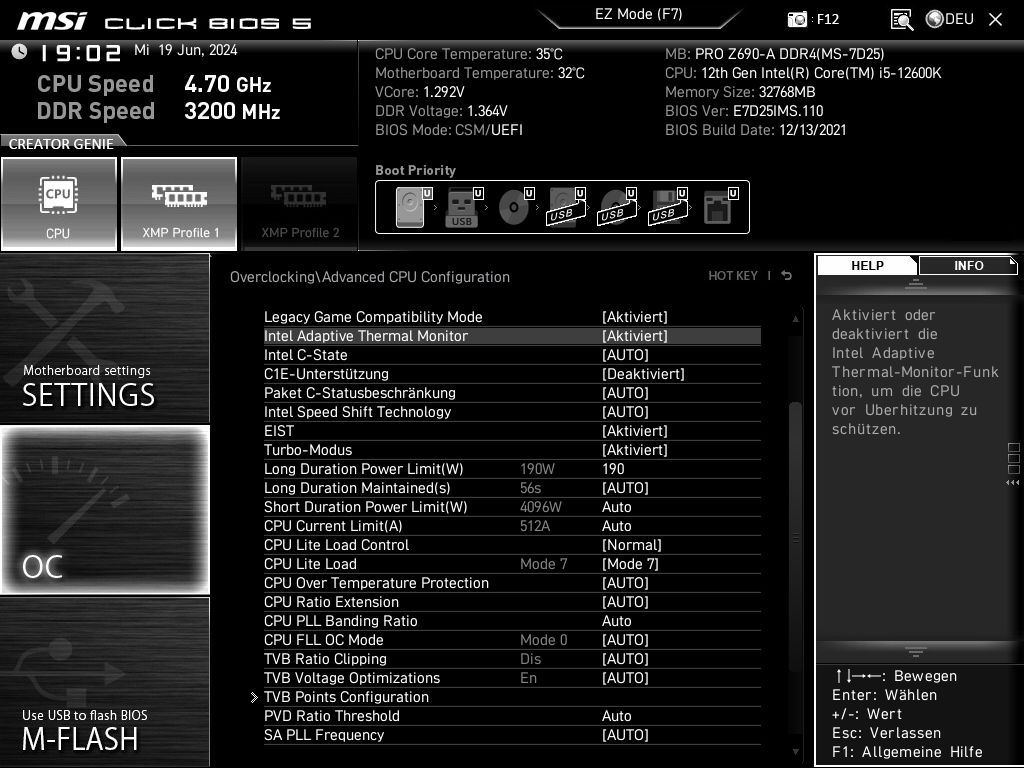Open M-FLASH BIOS flashing section
Image resolution: width=1024 pixels, height=768 pixels.
pos(105,681)
